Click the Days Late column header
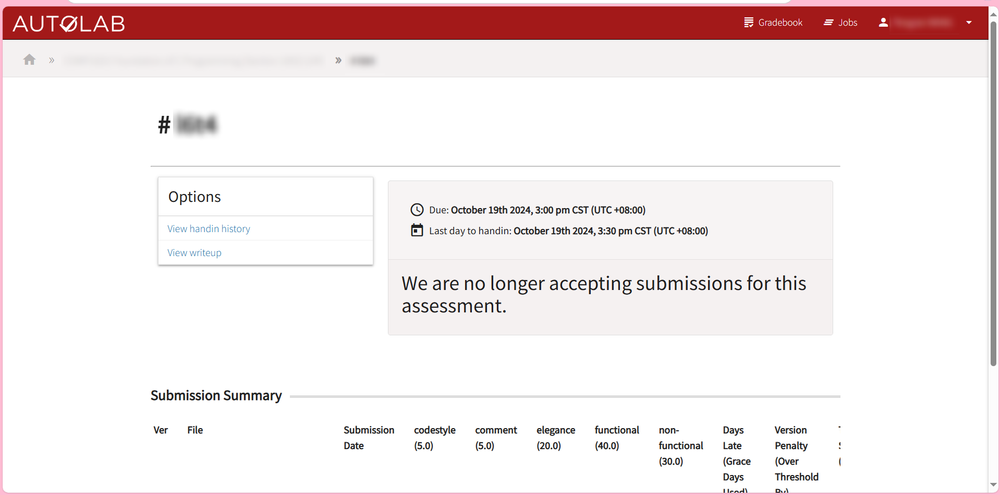Viewport: 1000px width, 495px height. [737, 459]
